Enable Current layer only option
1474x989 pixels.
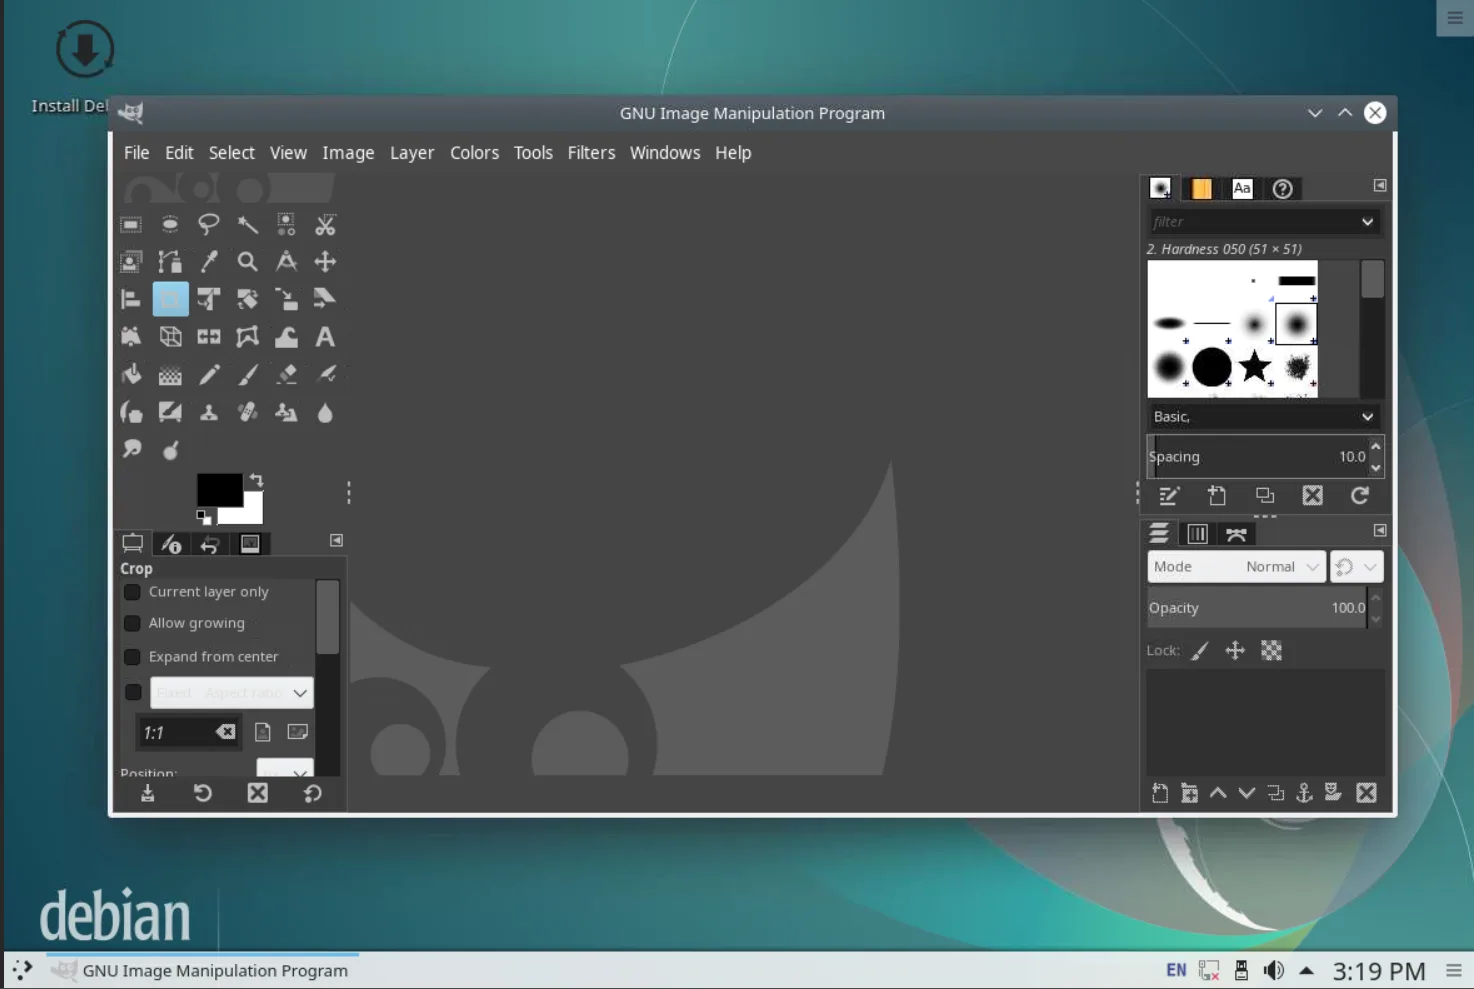click(132, 592)
